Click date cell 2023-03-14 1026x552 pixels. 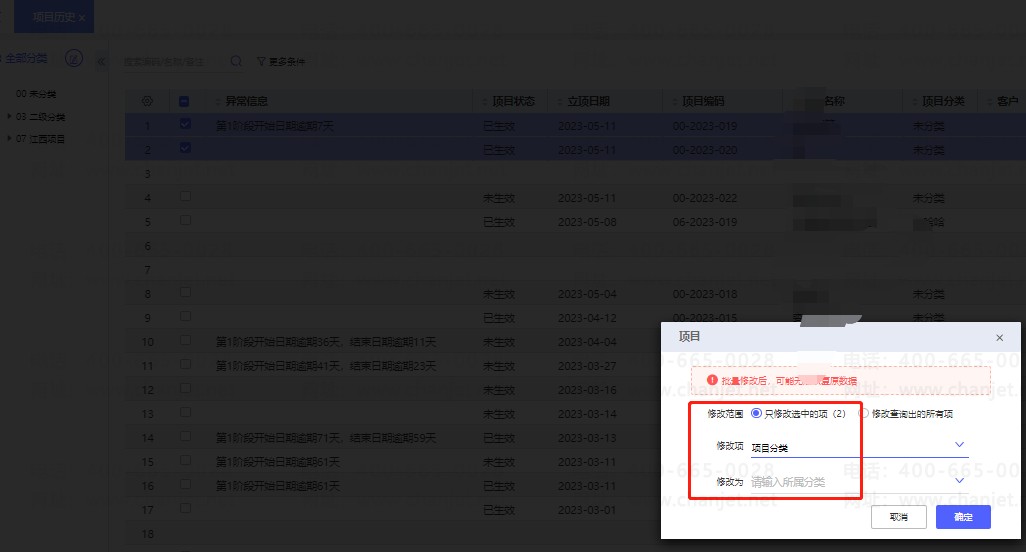click(587, 414)
